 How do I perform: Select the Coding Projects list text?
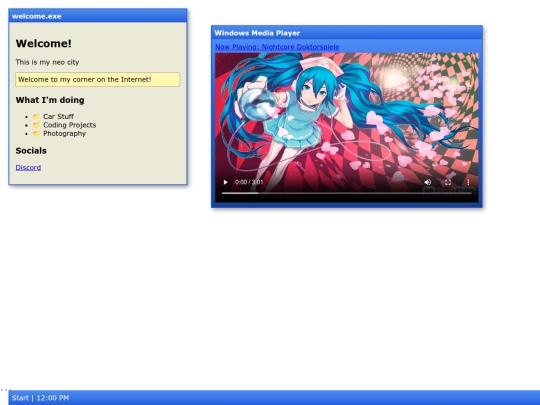pyautogui.click(x=70, y=125)
